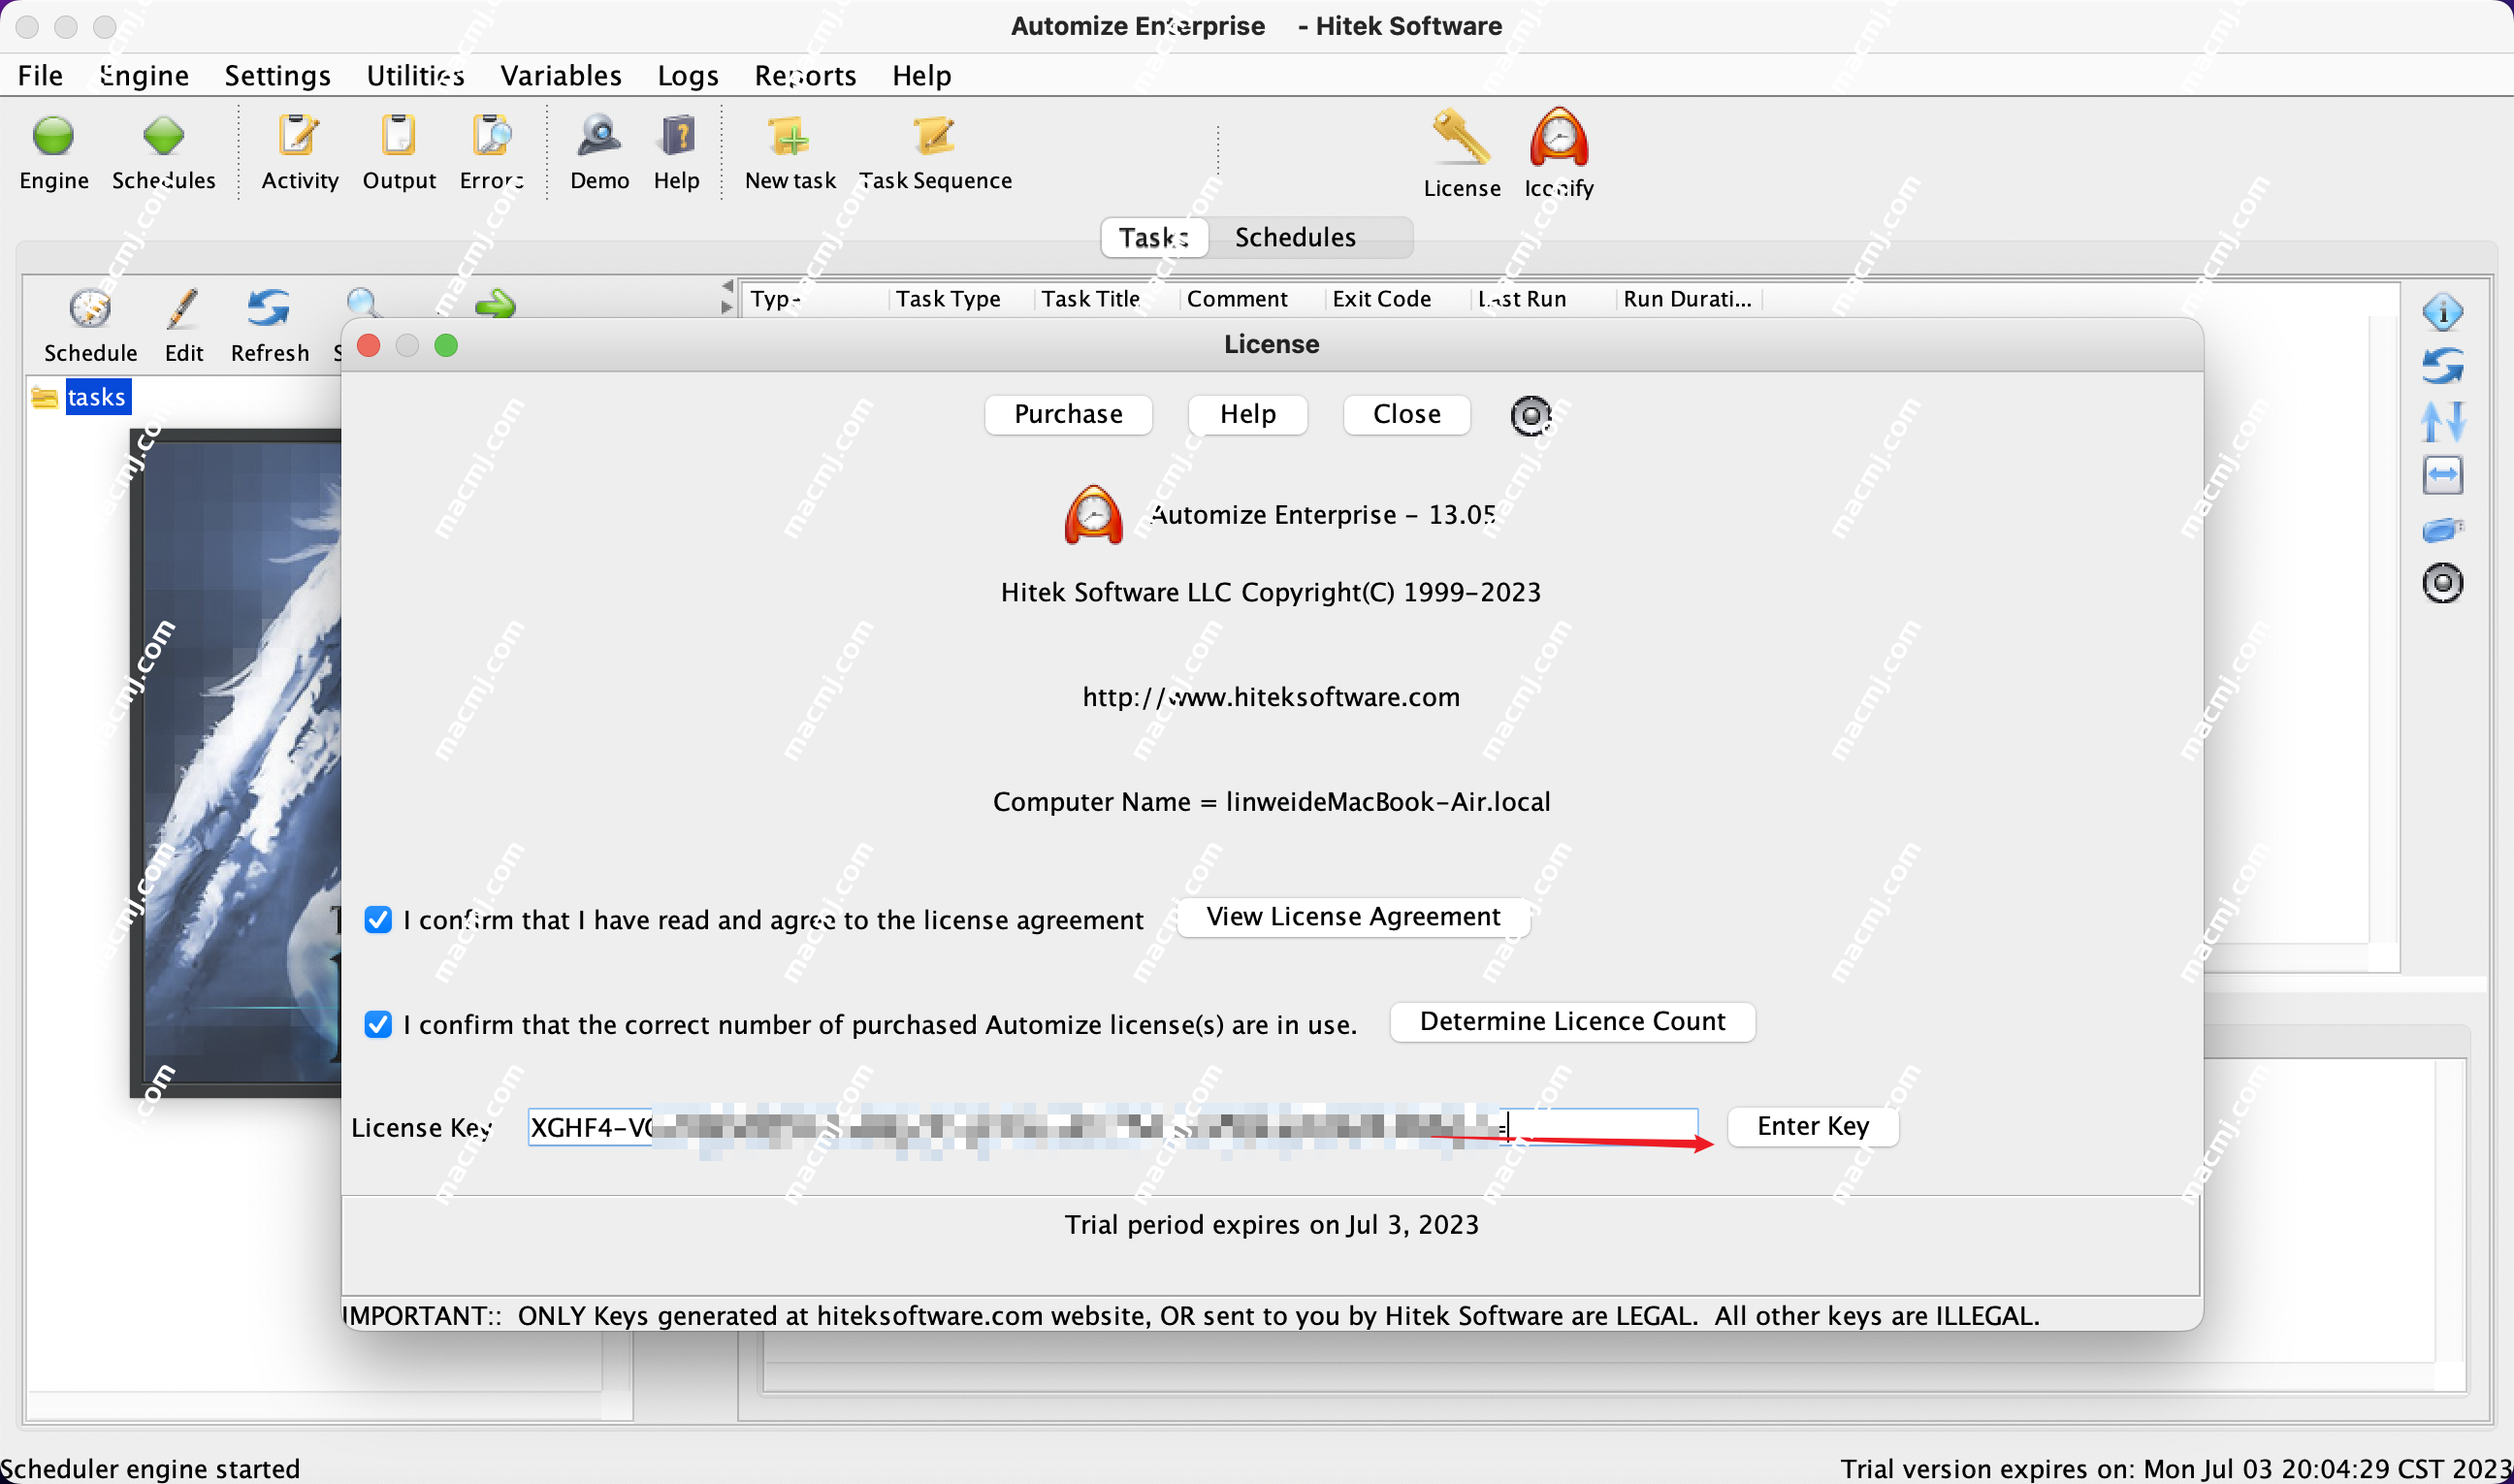Click the speaker icon on right sidebar
This screenshot has width=2514, height=1484.
coord(2442,583)
